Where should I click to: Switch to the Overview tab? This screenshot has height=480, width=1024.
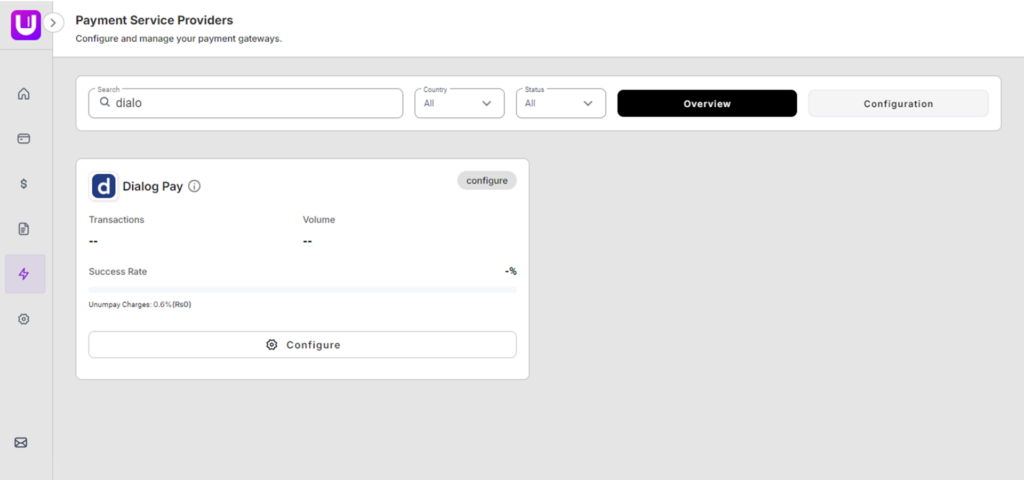point(706,103)
